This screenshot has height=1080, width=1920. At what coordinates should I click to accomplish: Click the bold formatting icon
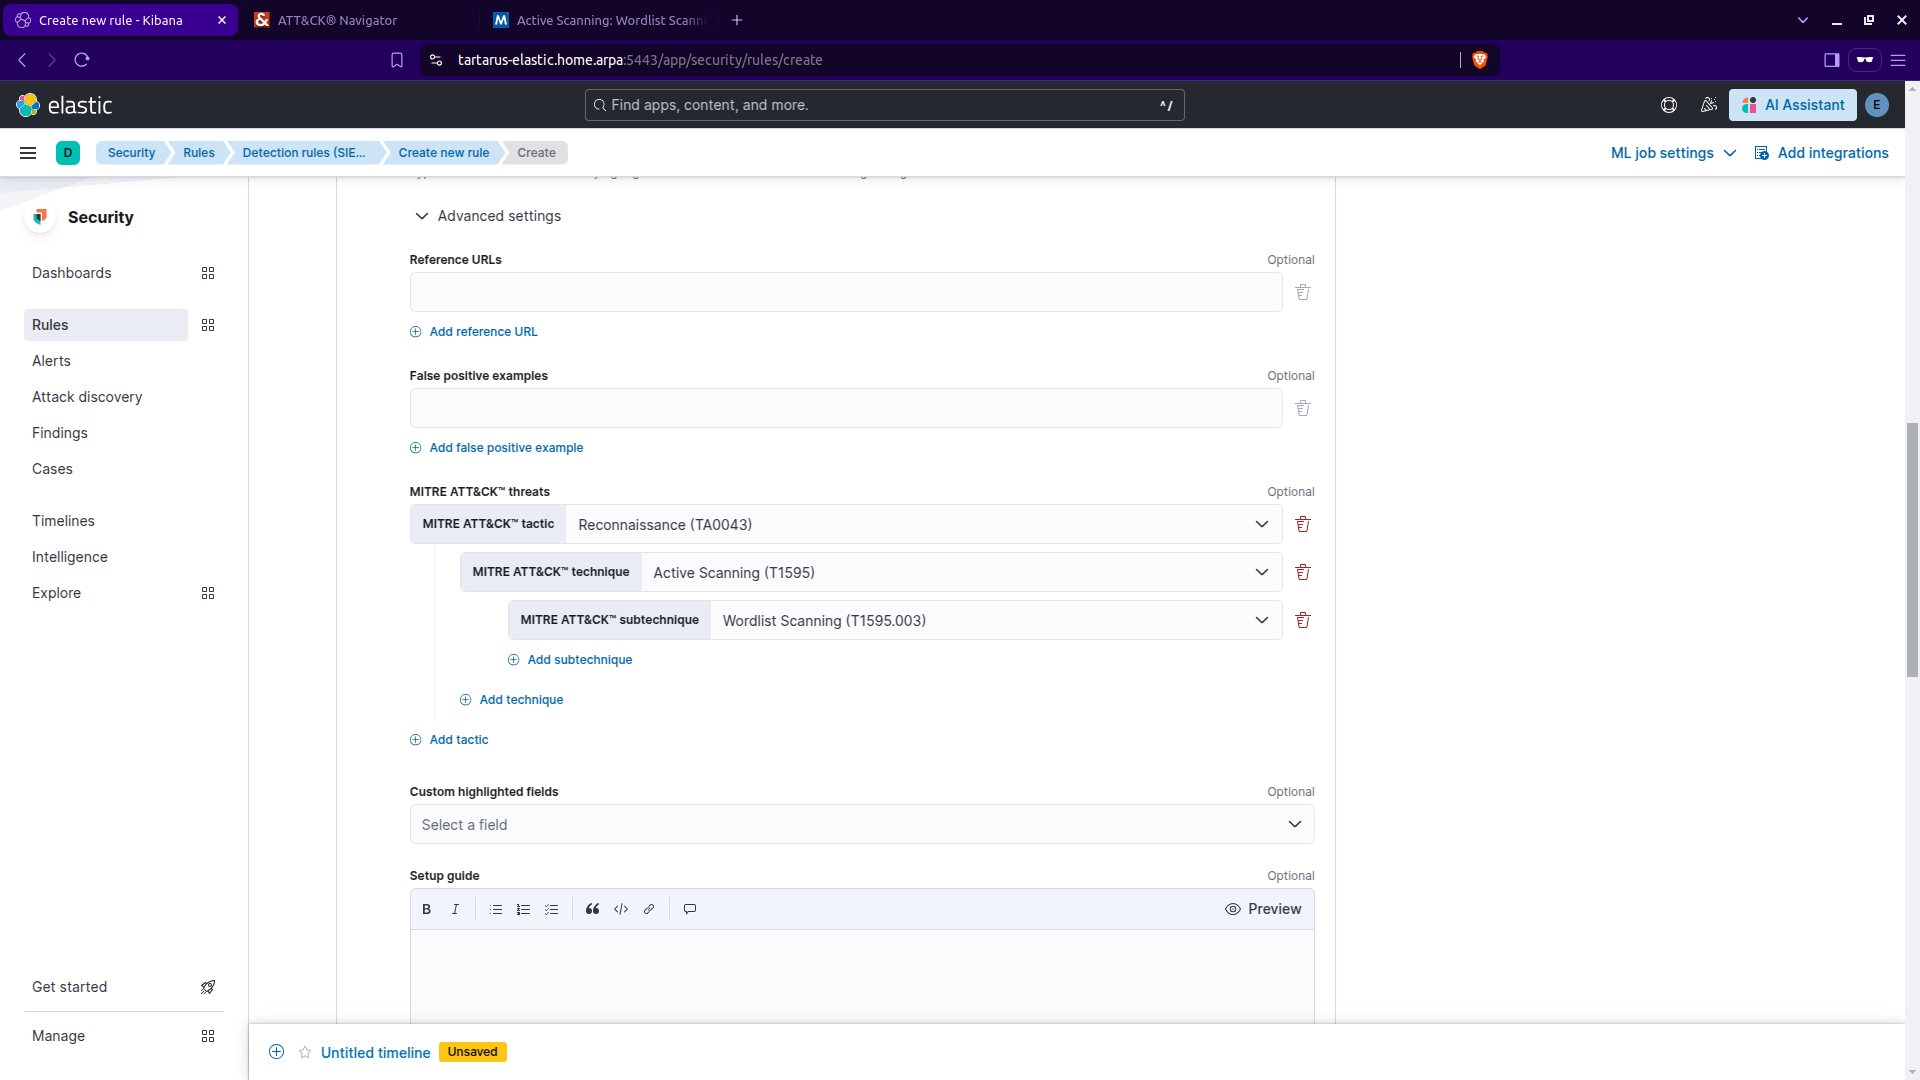[x=426, y=909]
